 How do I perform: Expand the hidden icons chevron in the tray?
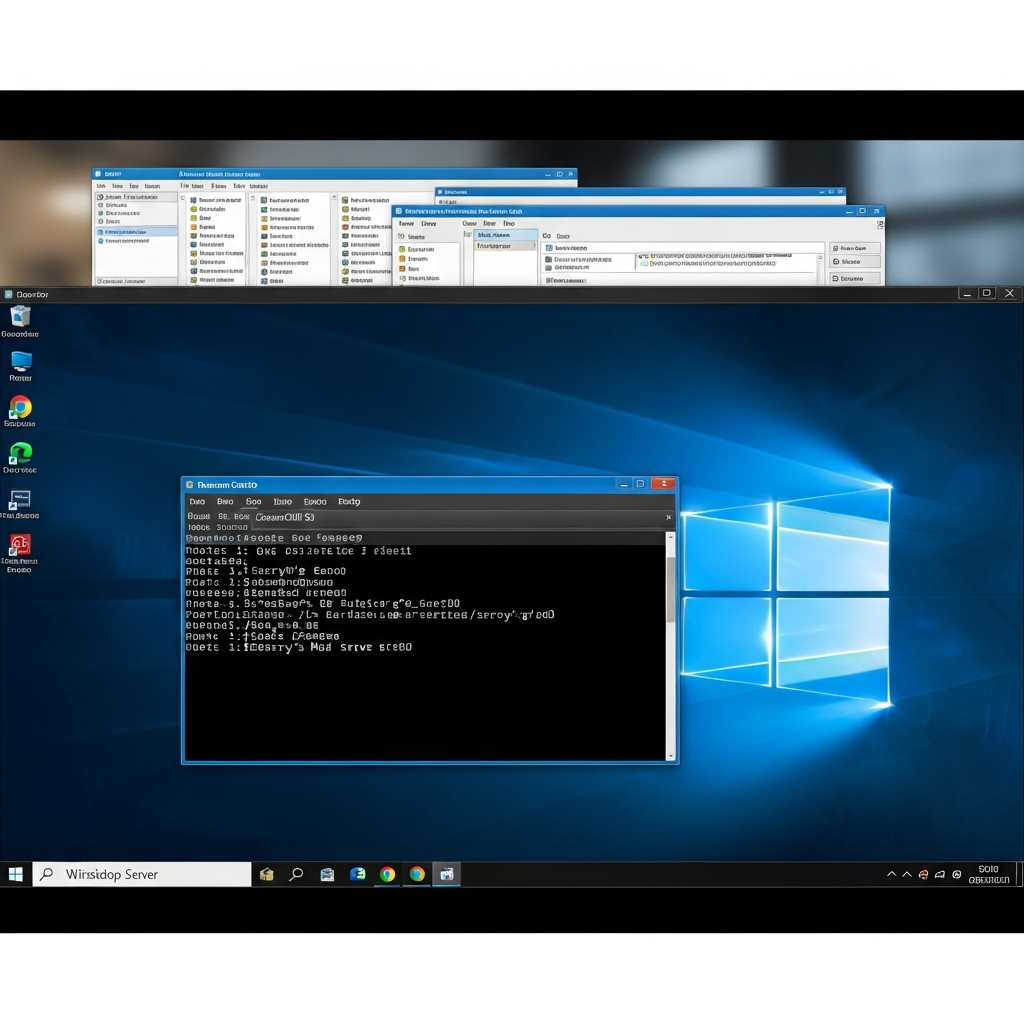click(891, 873)
